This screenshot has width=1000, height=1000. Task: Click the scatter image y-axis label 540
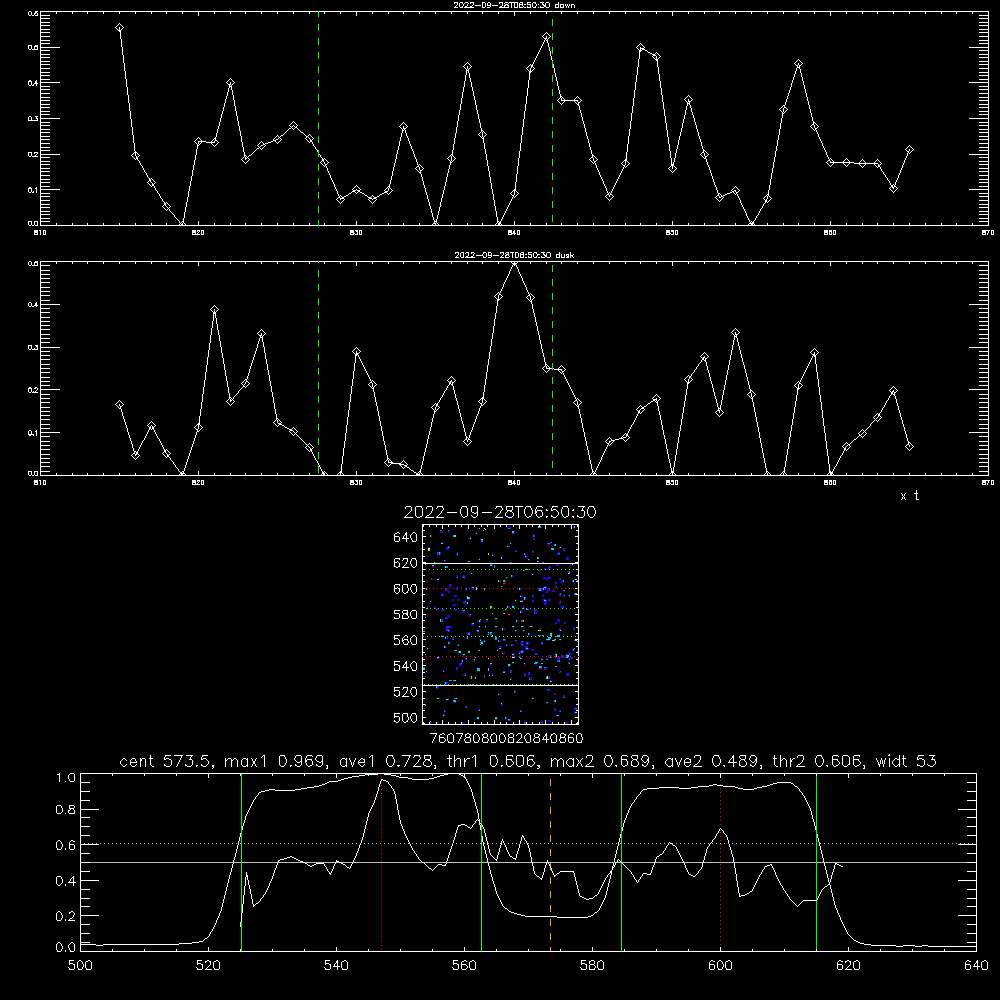(406, 666)
